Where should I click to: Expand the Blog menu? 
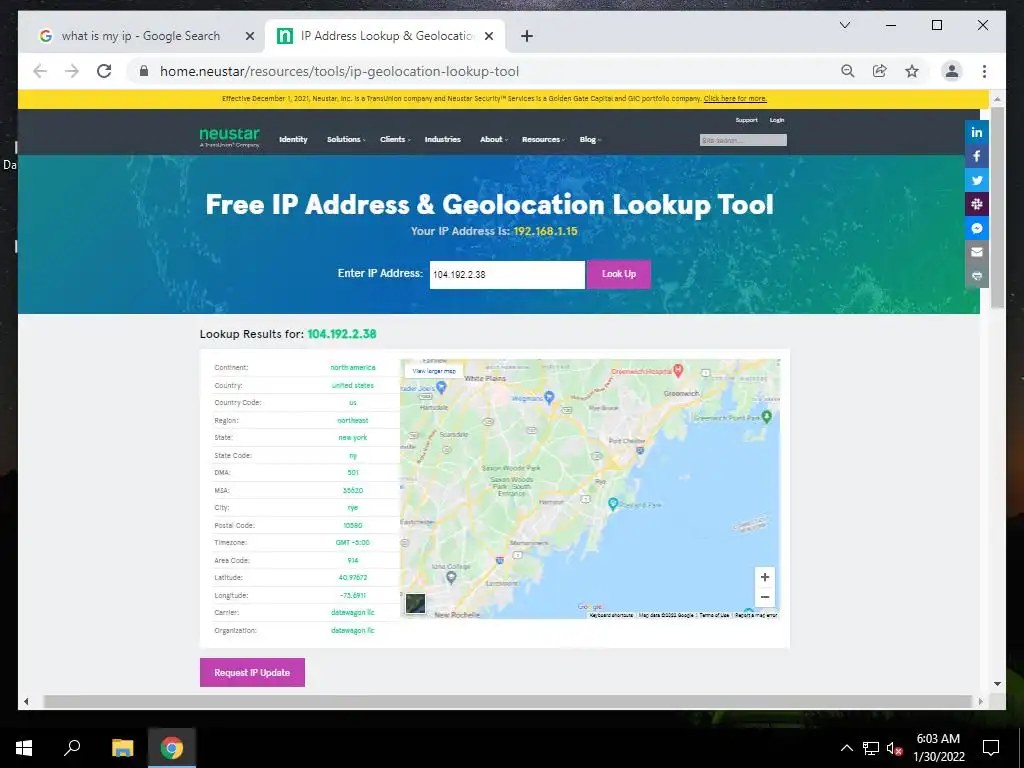pyautogui.click(x=590, y=139)
